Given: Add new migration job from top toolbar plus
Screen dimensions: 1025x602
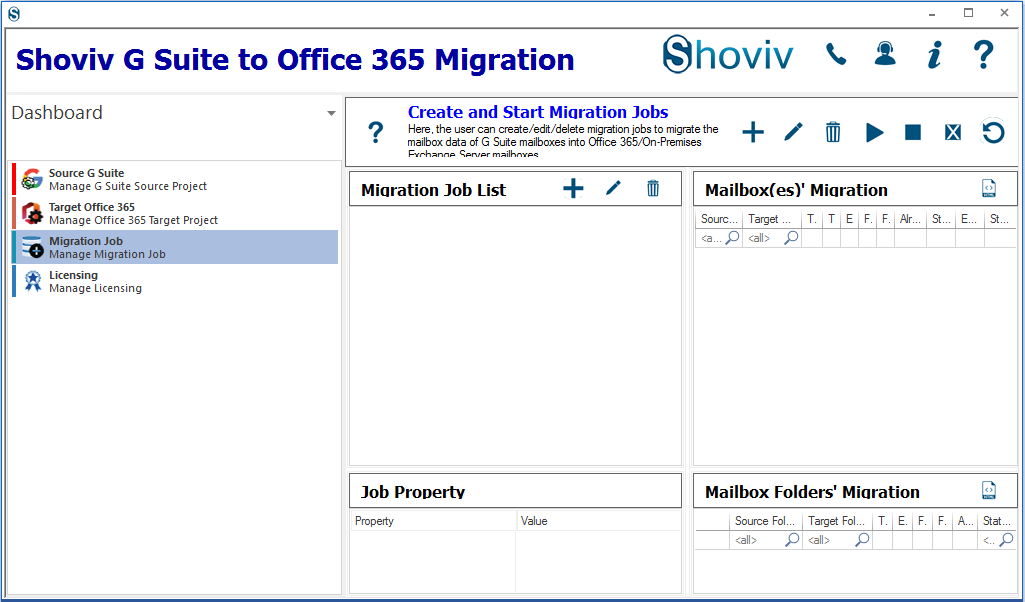Looking at the screenshot, I should point(753,133).
